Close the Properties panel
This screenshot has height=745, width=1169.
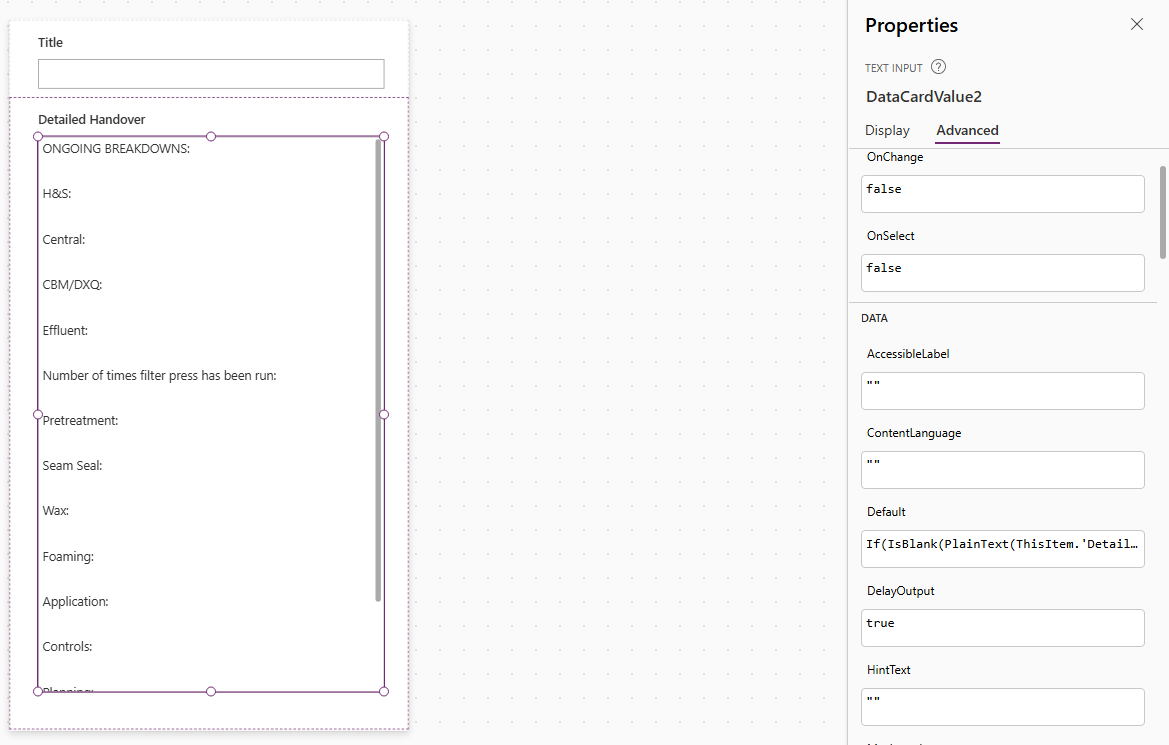click(x=1136, y=25)
